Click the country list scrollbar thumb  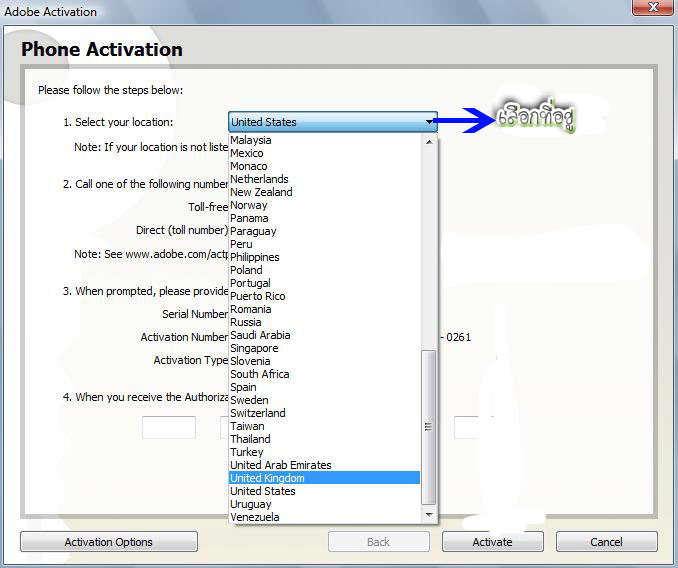429,427
